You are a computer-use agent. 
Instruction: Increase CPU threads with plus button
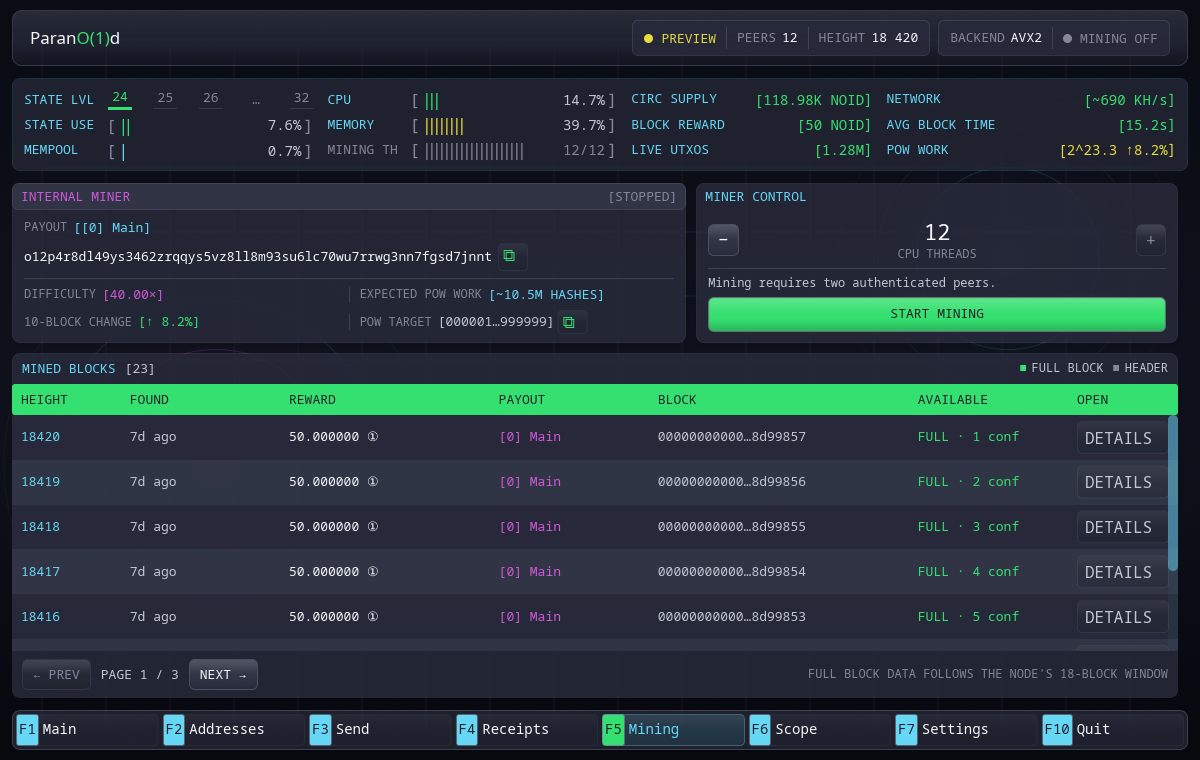(x=1151, y=240)
